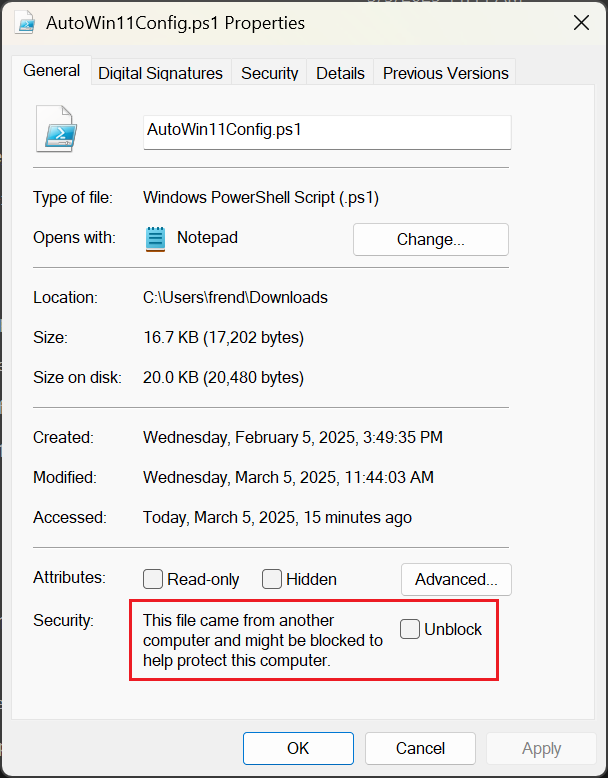Select the Details tab
The width and height of the screenshot is (608, 778).
(x=340, y=73)
